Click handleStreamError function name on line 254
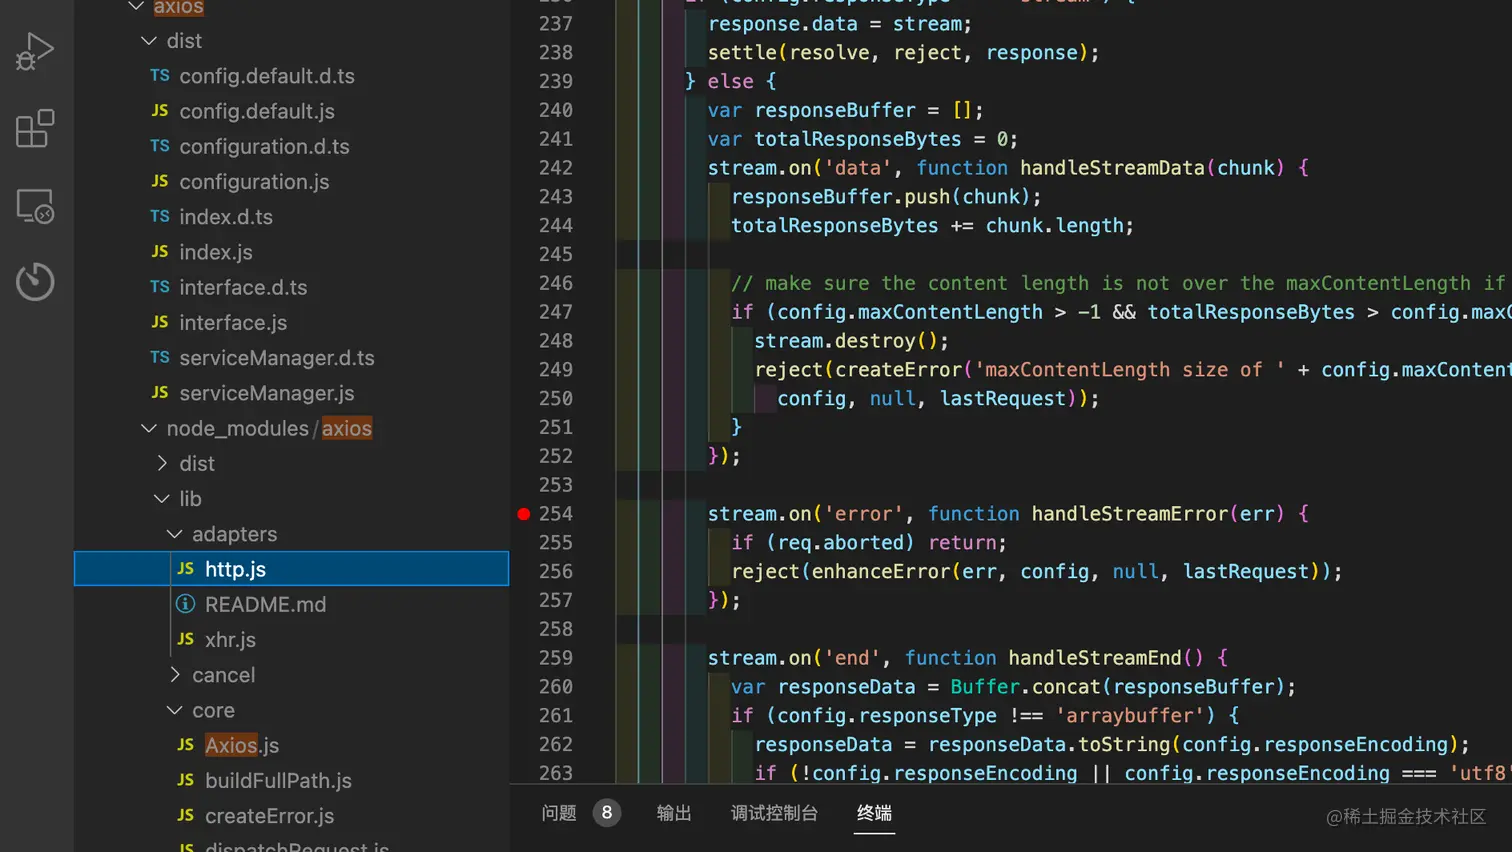This screenshot has width=1512, height=852. coord(1129,514)
